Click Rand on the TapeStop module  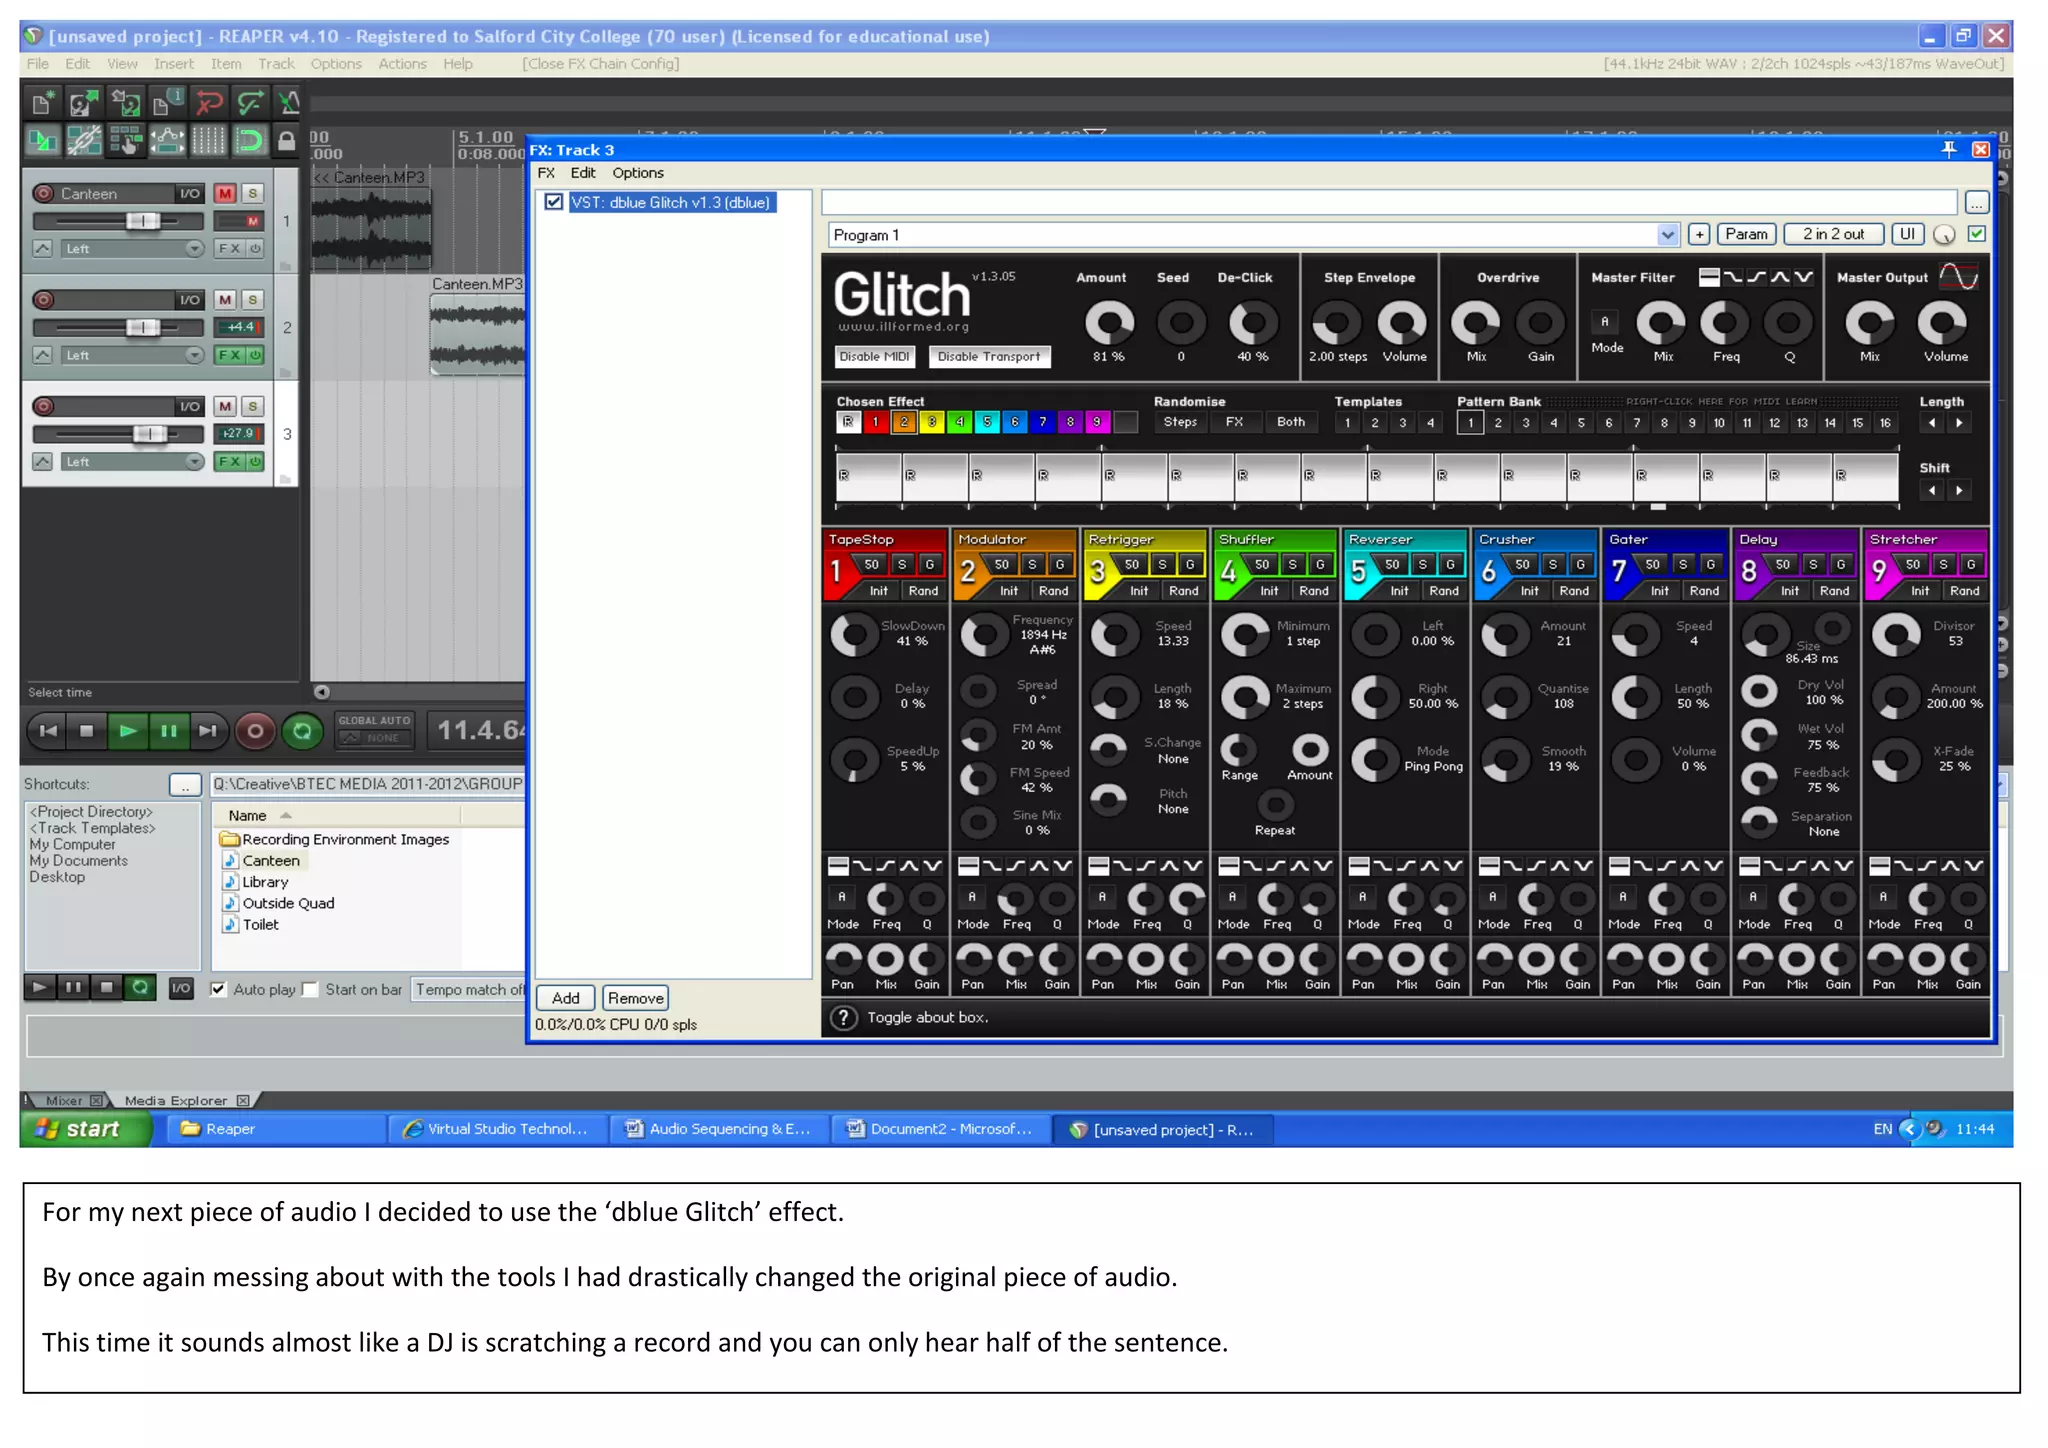point(923,591)
